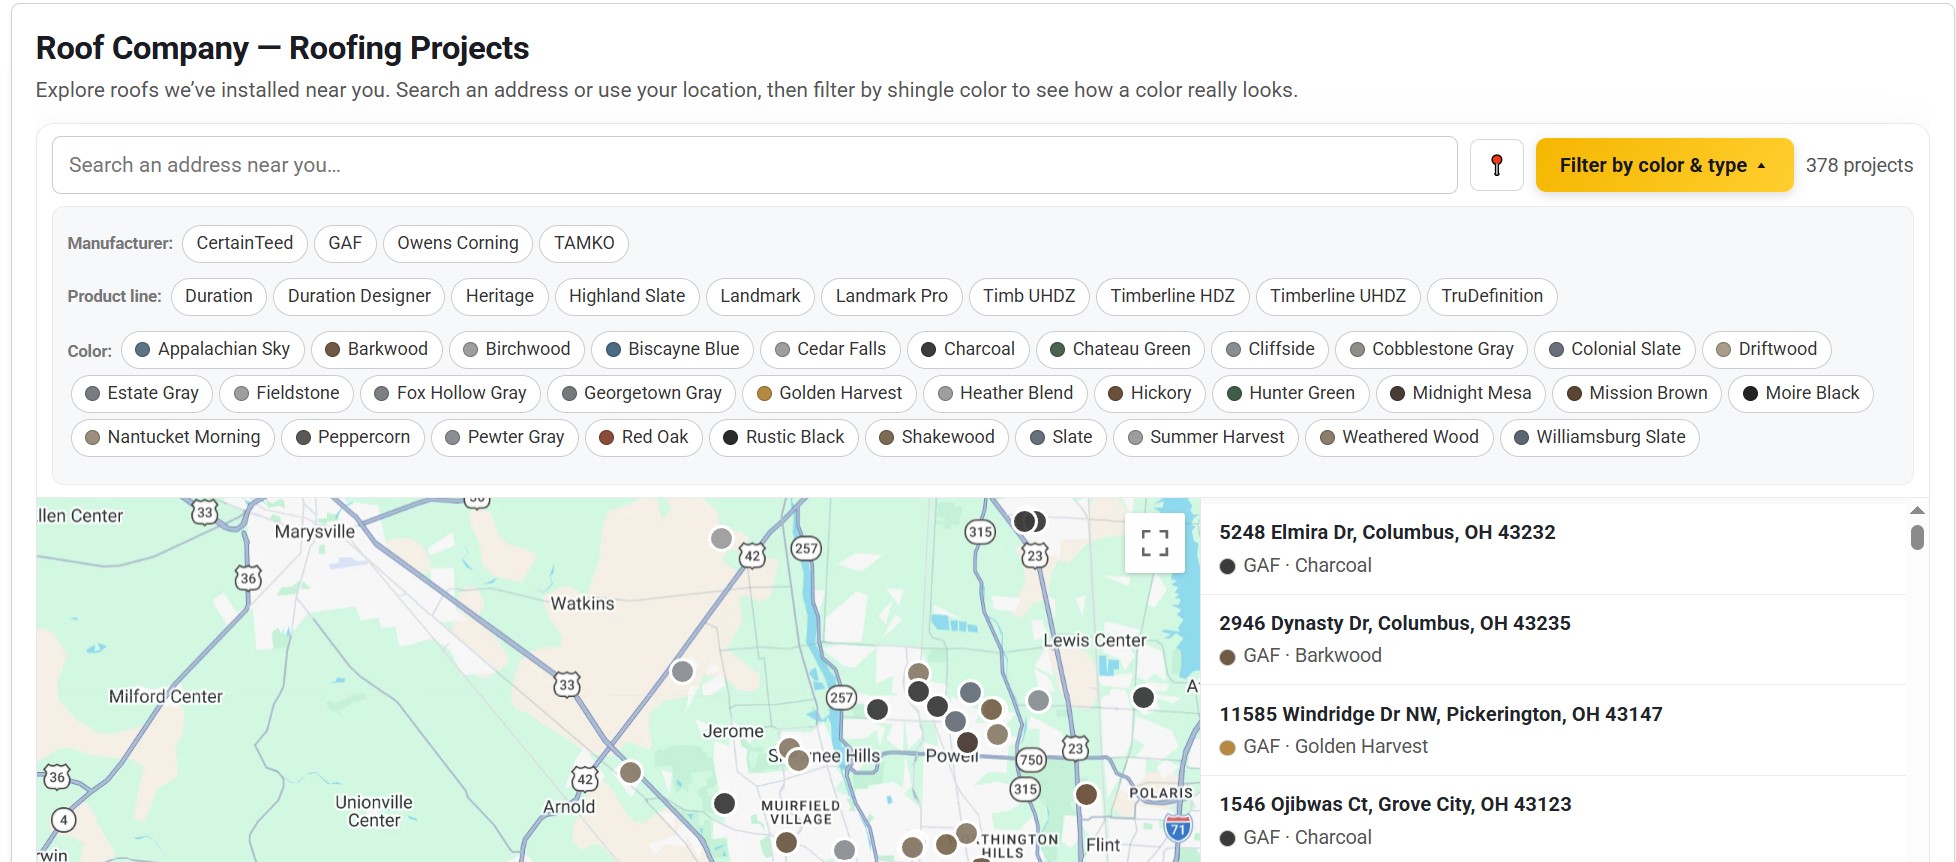The image size is (1956, 862).
Task: Choose Barkwood color filter
Action: (x=377, y=349)
